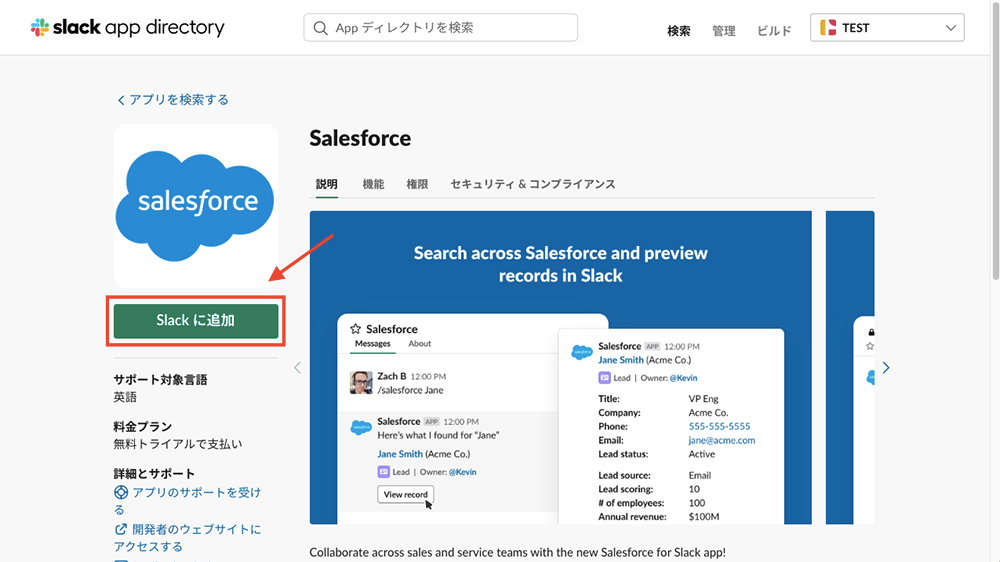This screenshot has height=562, width=1000.
Task: Click the Slack に追加 button
Action: click(x=196, y=321)
